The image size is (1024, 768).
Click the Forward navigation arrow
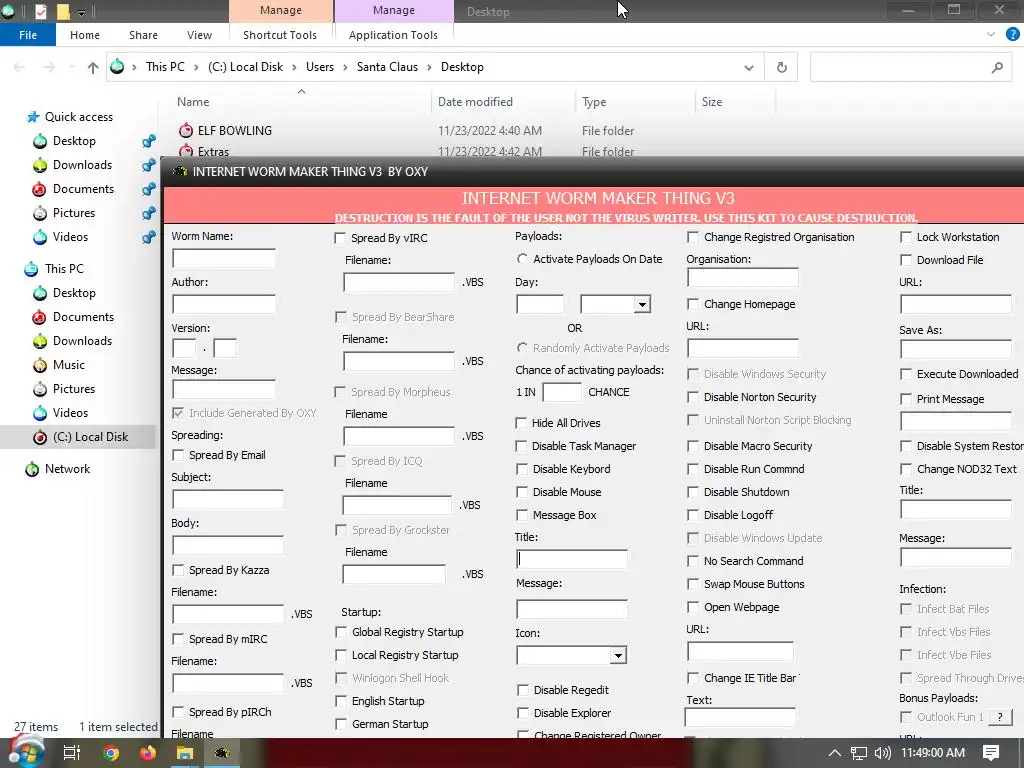point(48,67)
